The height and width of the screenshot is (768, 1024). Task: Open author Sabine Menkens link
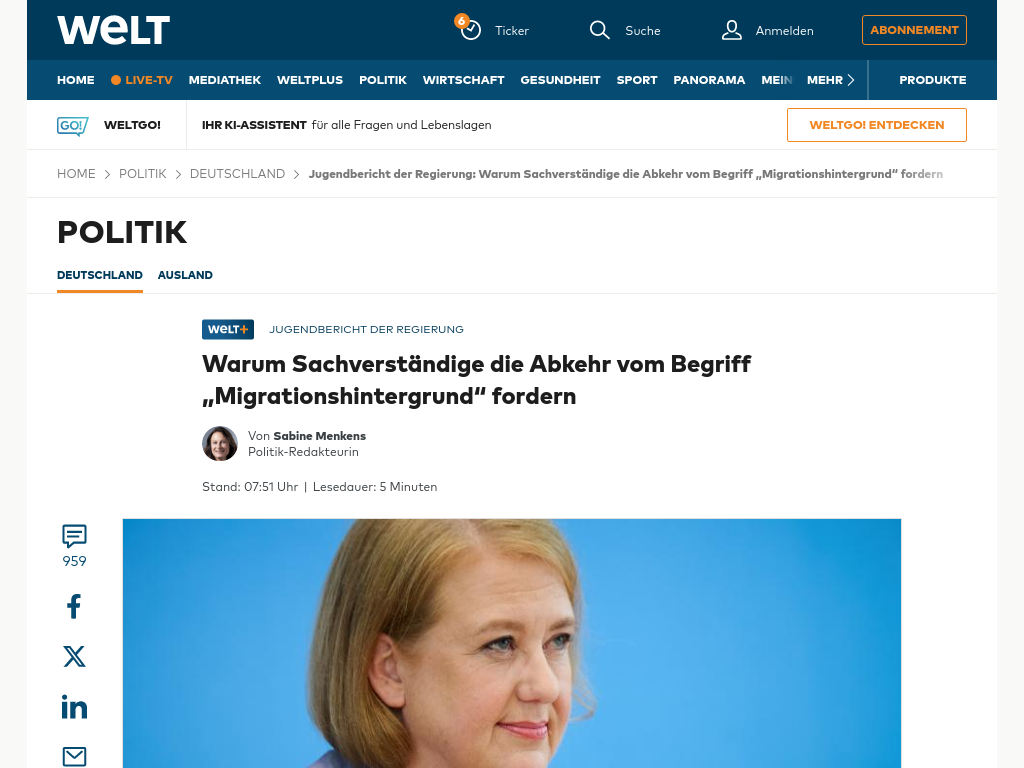coord(319,436)
